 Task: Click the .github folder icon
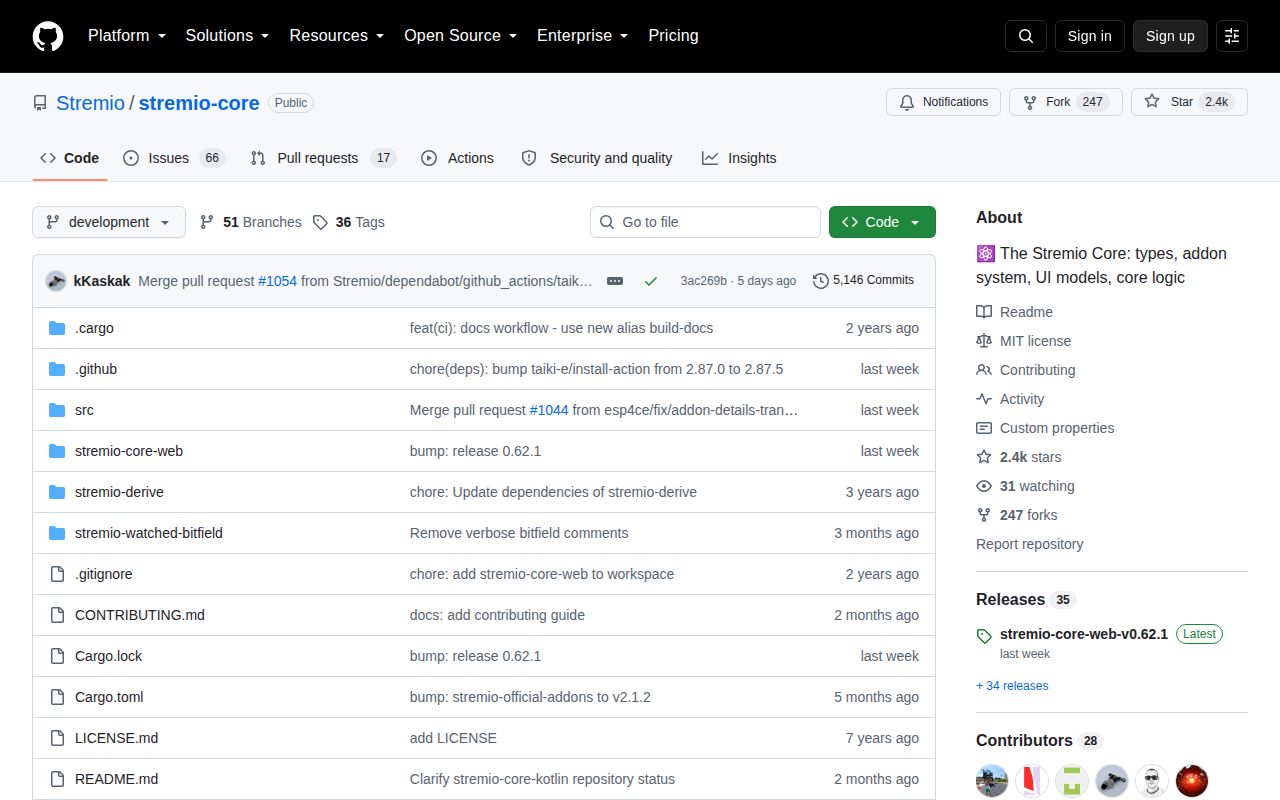coord(57,369)
